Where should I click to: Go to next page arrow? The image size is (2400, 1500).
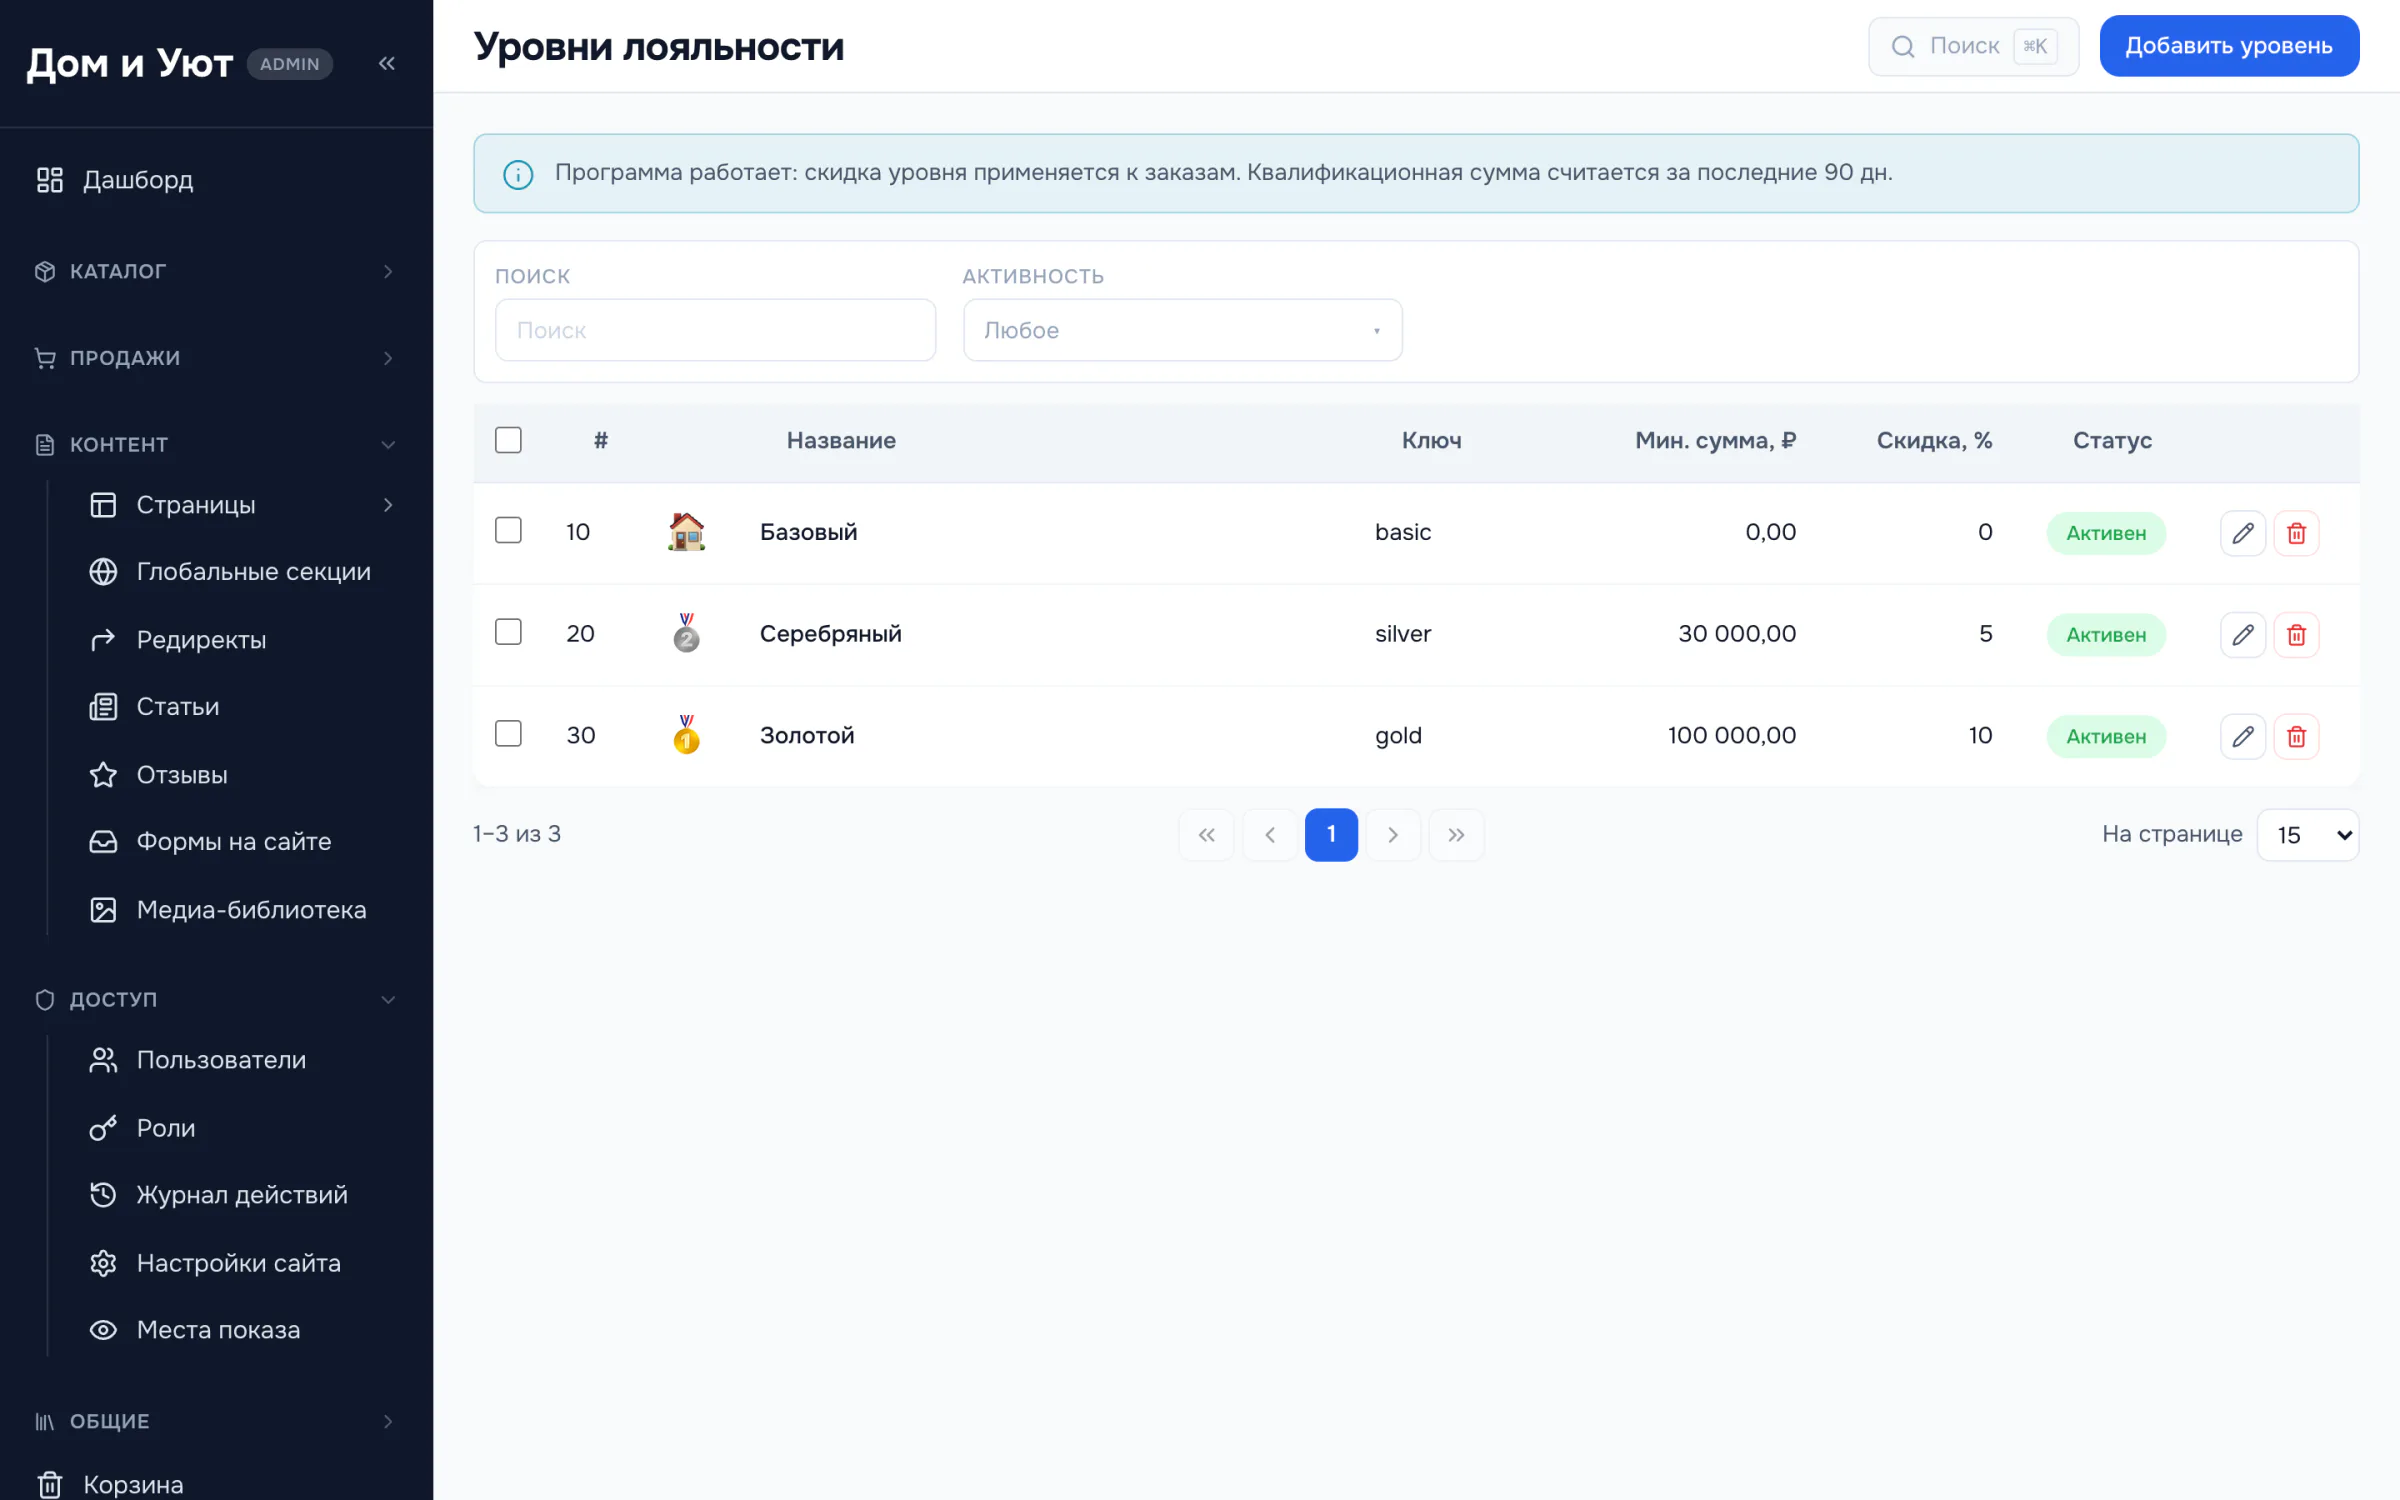[1393, 835]
